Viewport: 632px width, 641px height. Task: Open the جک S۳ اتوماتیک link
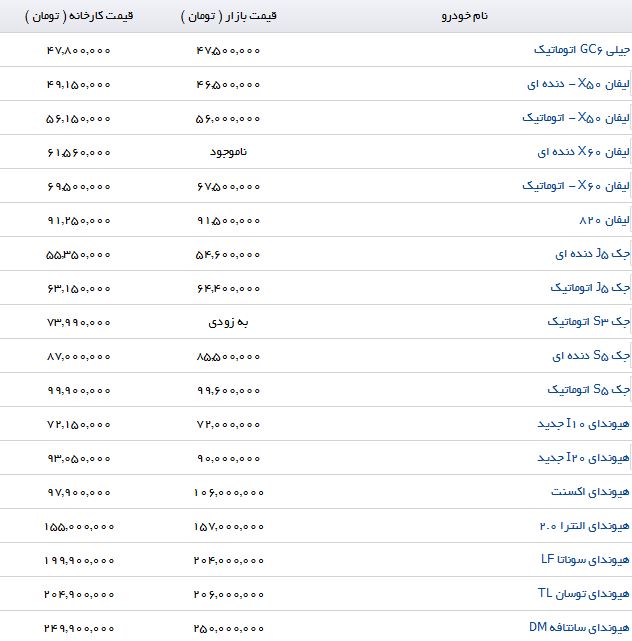tap(589, 322)
